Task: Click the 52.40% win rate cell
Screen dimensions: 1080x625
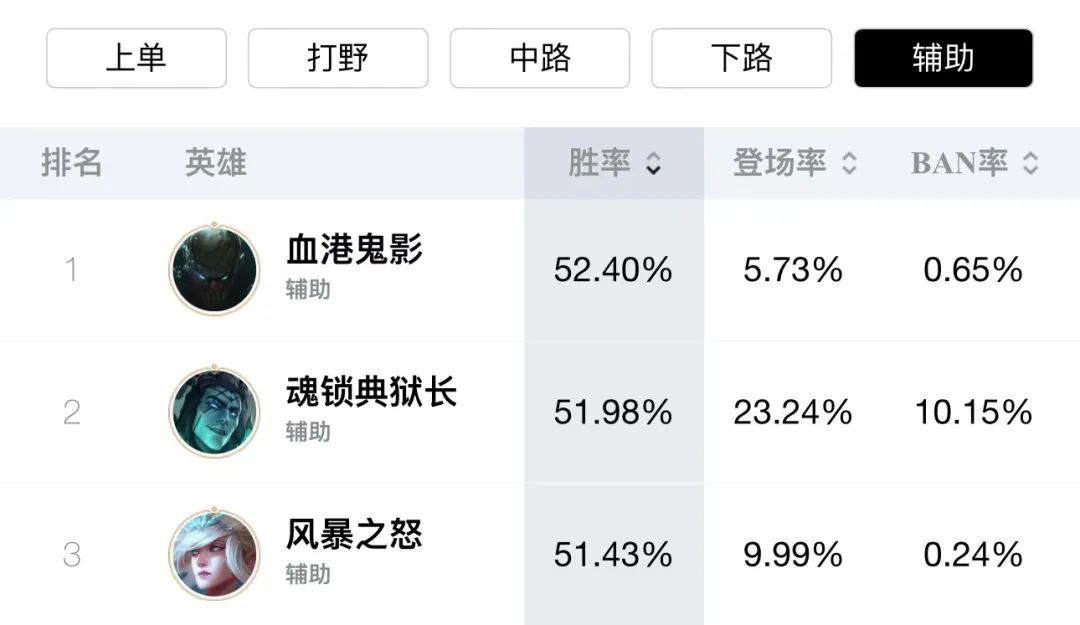Action: point(613,270)
